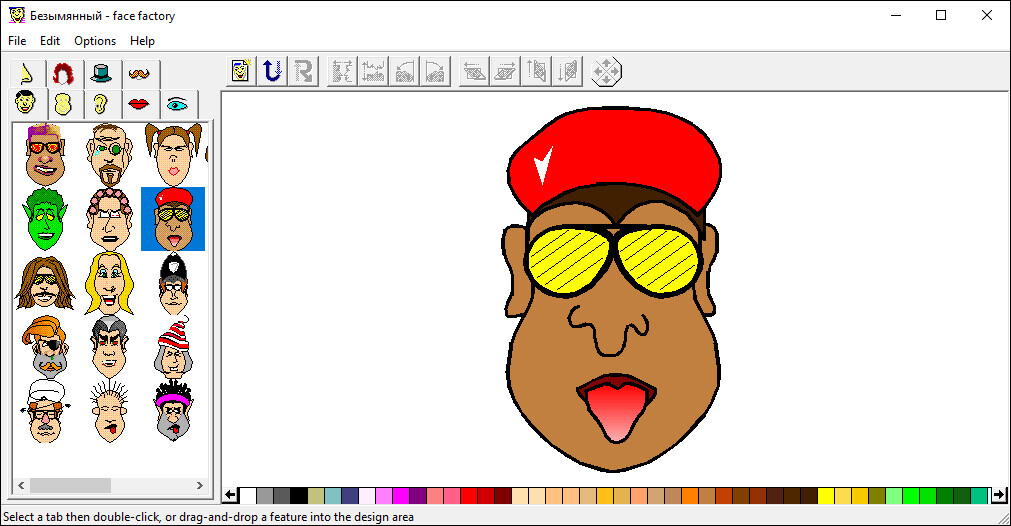Viewport: 1011px width, 526px height.
Task: Pick the blonde long-haired face thumbnail
Action: coord(108,283)
